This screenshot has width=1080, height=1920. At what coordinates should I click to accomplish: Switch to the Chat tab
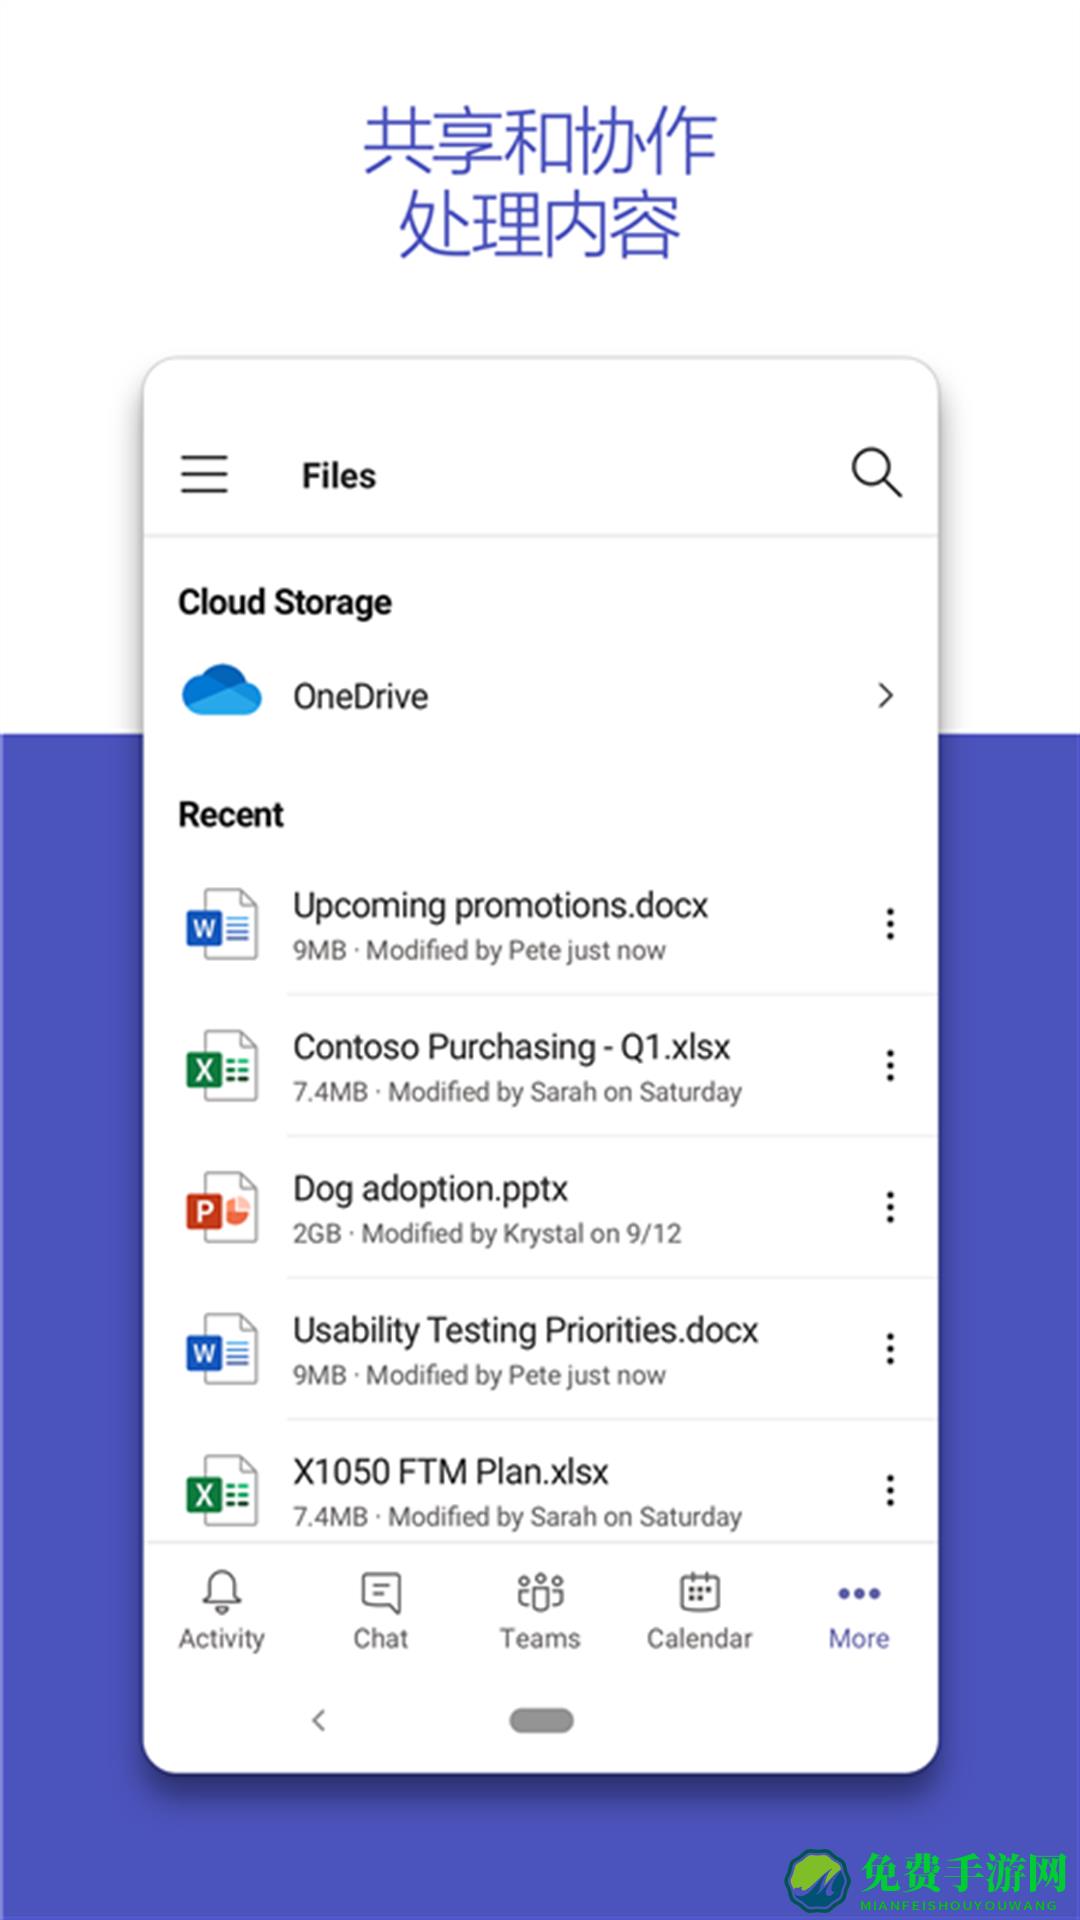pos(381,1610)
